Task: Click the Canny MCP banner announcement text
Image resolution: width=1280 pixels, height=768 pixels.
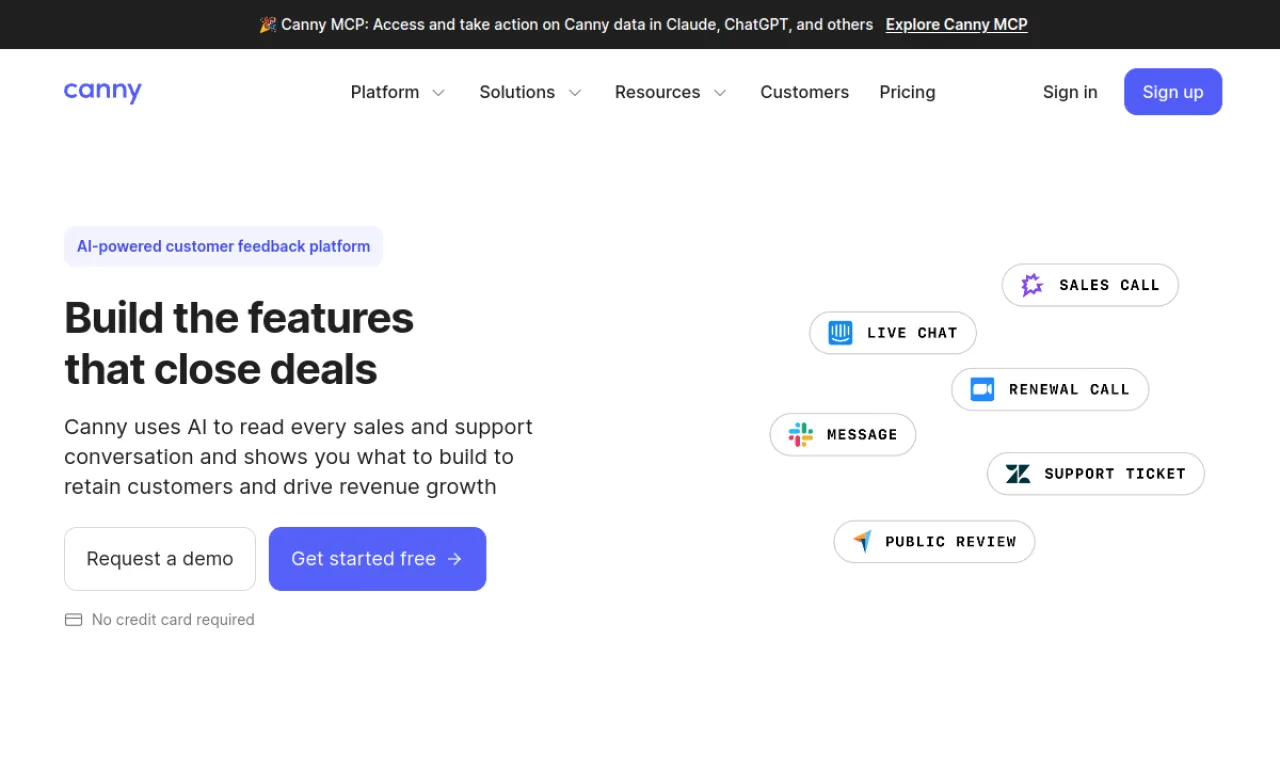Action: tap(577, 25)
